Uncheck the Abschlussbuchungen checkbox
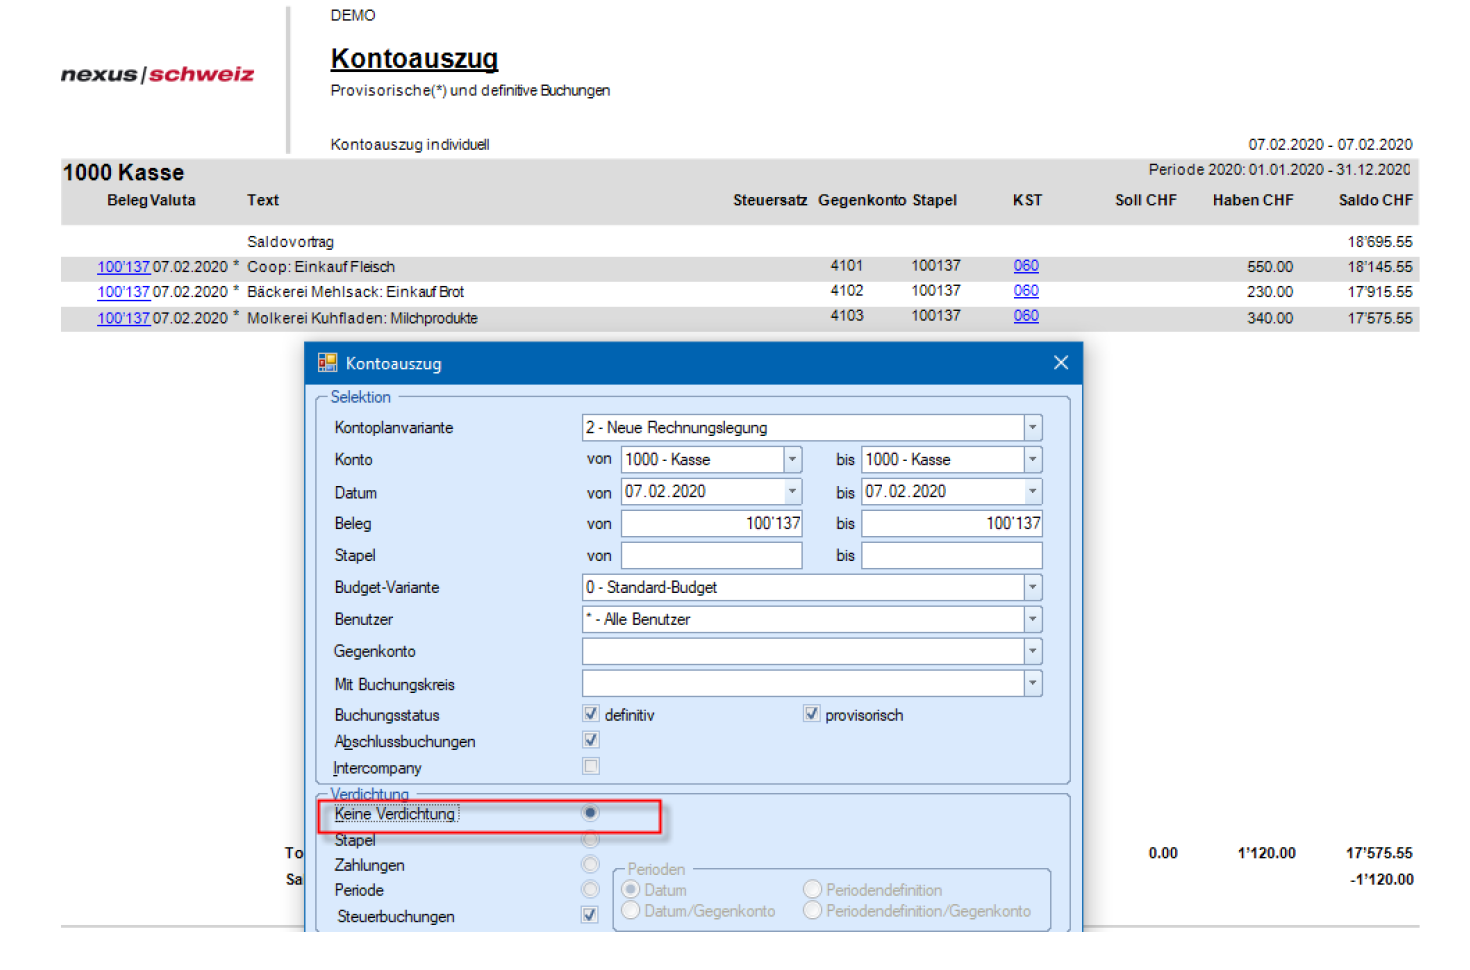Viewport: 1470px width, 970px height. point(591,740)
